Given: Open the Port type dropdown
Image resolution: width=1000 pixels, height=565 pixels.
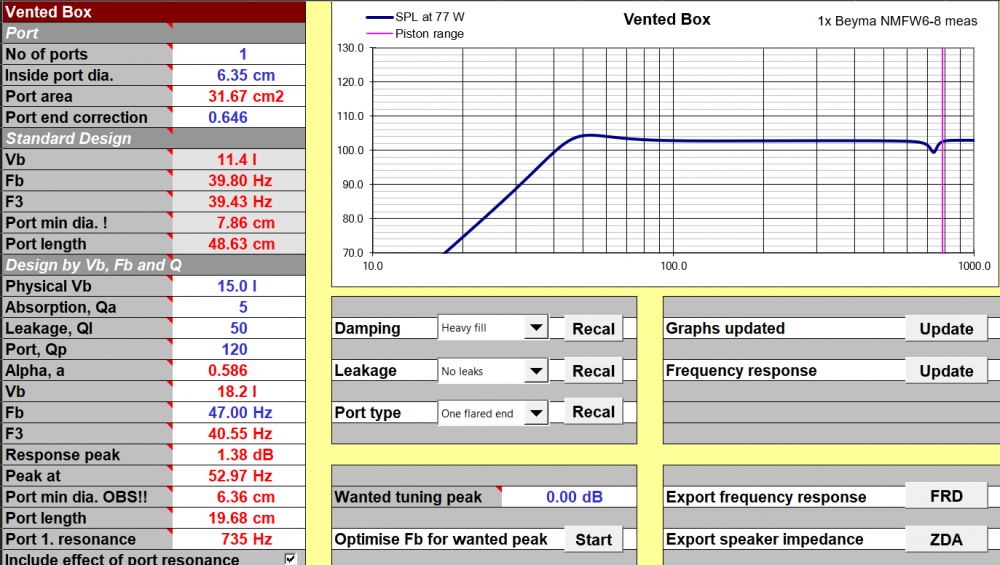Looking at the screenshot, I should tap(536, 413).
